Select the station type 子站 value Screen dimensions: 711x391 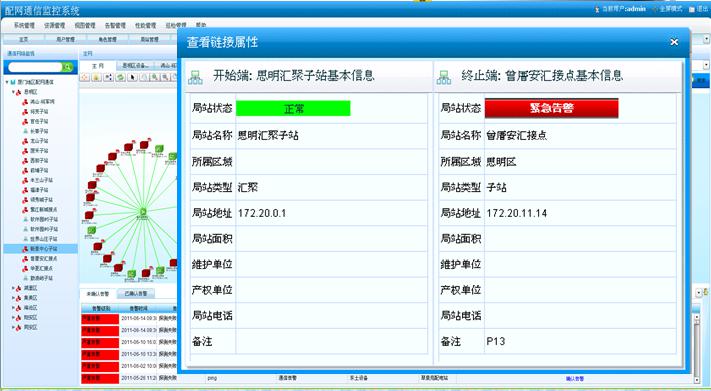(497, 187)
